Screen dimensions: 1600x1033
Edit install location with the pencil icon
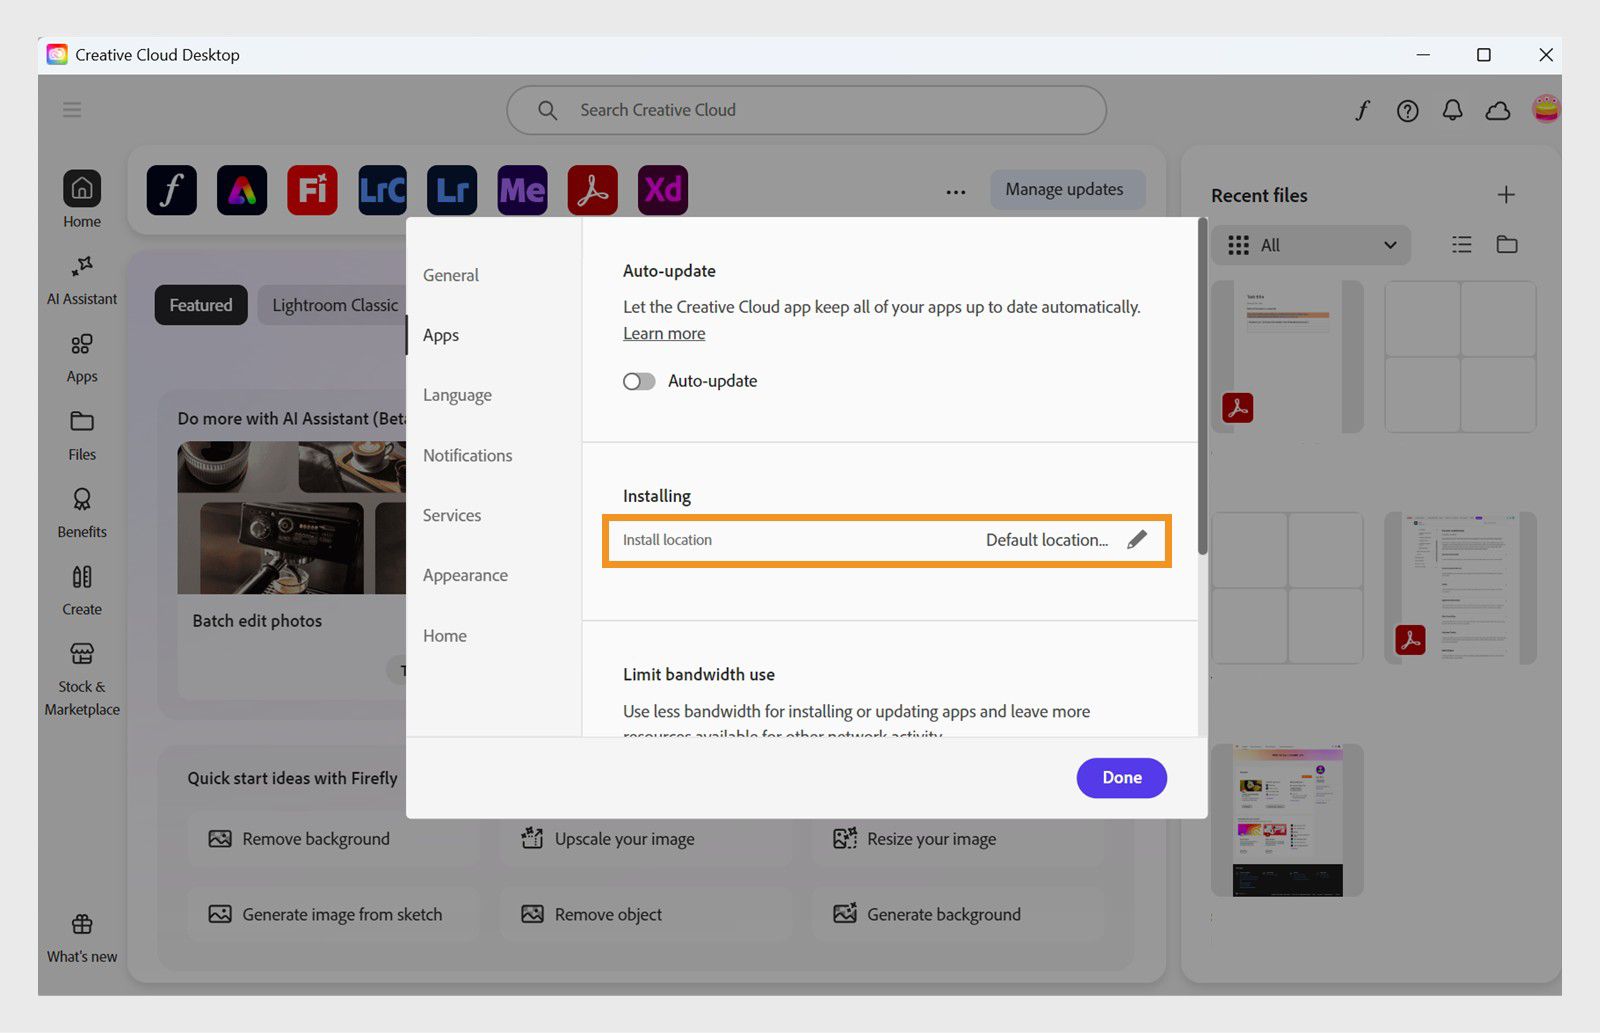(1137, 540)
